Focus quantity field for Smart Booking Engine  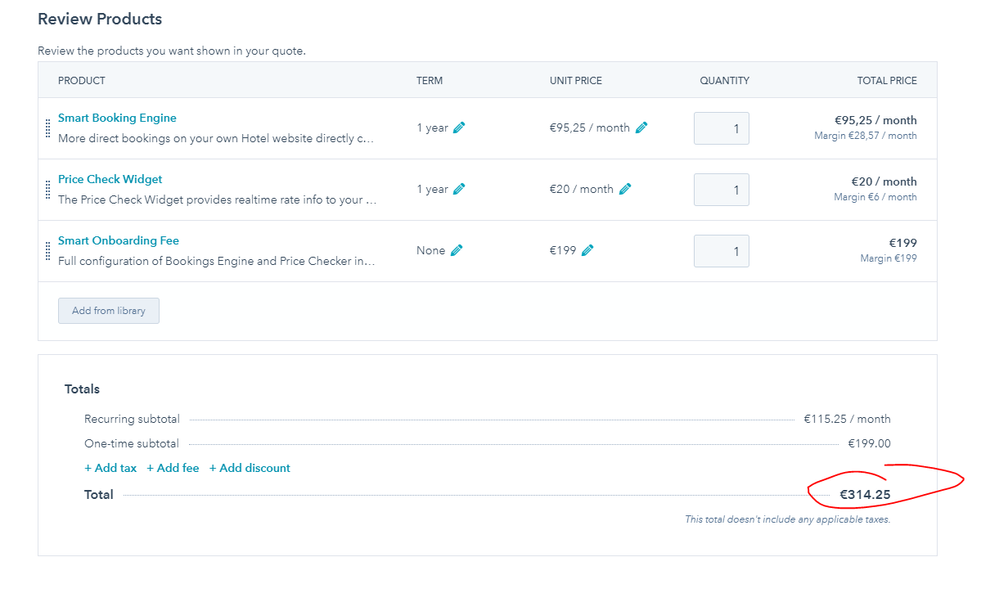[x=721, y=128]
